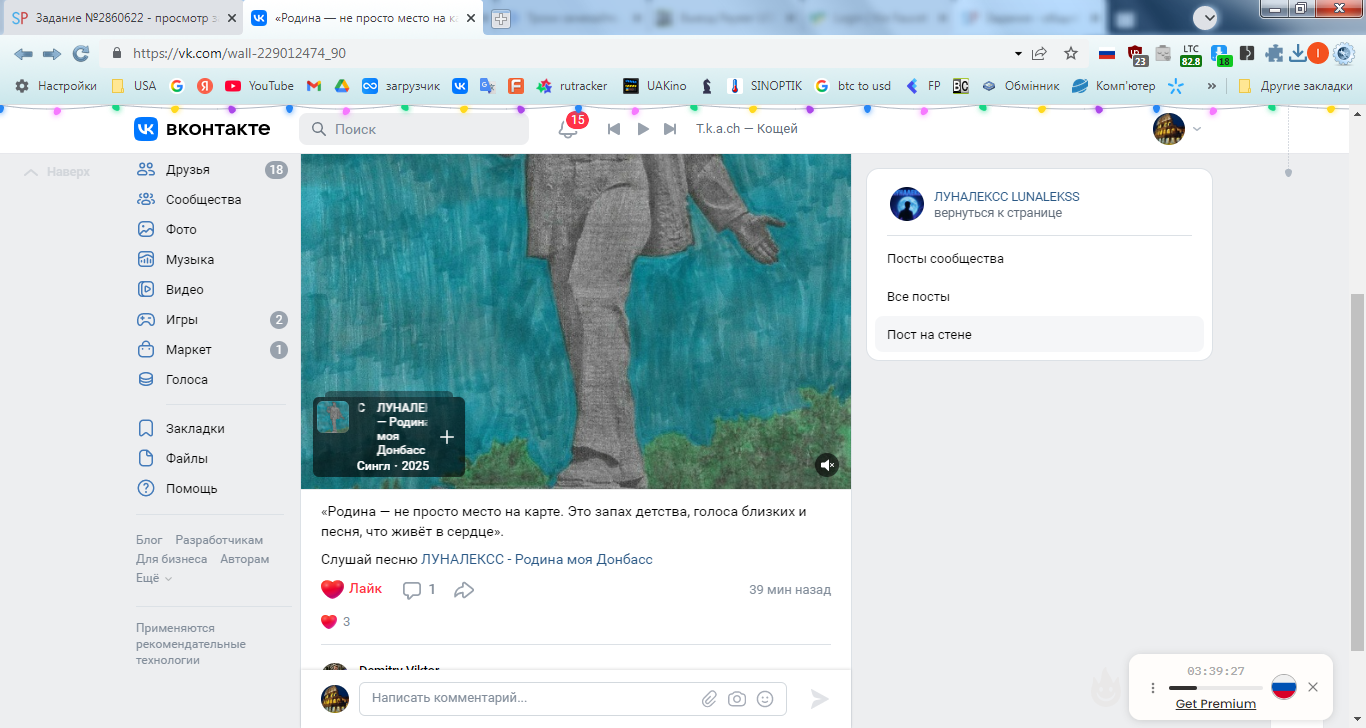
Task: Open the VPN widget three-dots menu
Action: (1153, 688)
